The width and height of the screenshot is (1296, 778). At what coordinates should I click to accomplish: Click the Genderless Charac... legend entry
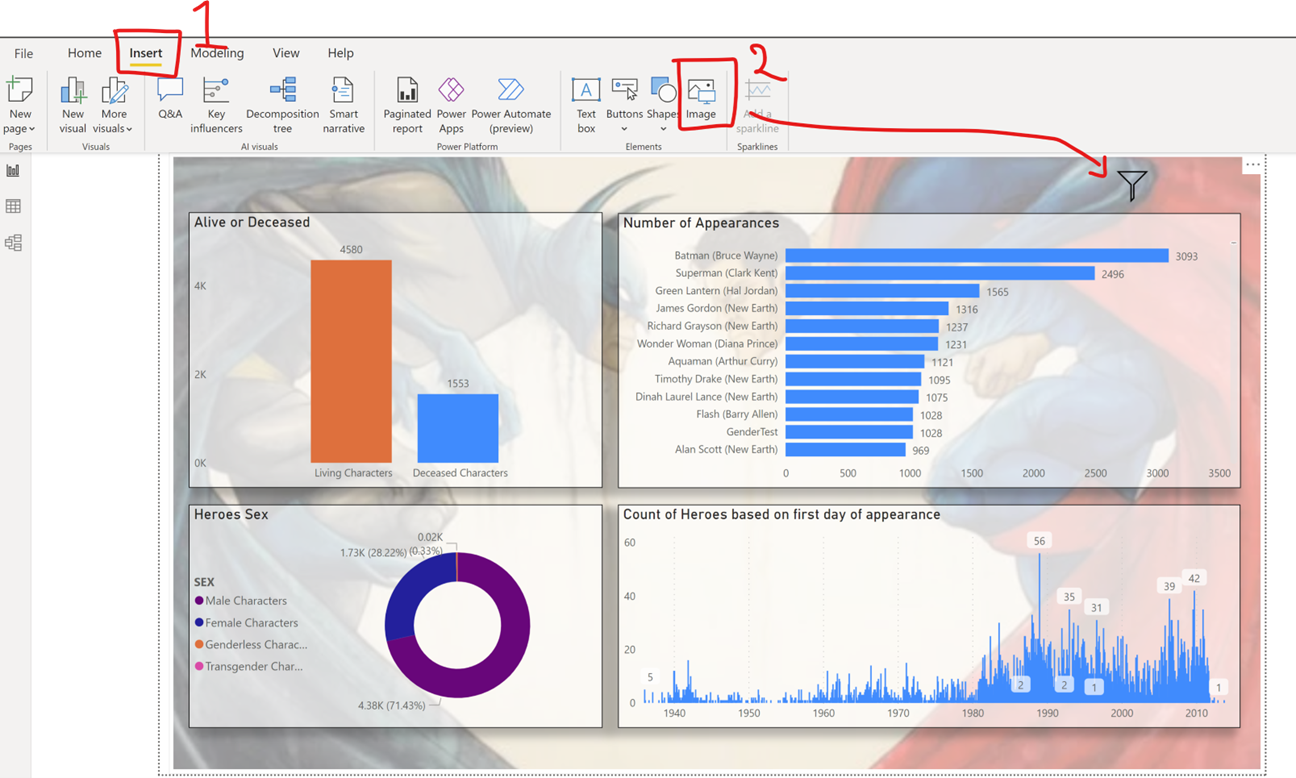(x=251, y=645)
